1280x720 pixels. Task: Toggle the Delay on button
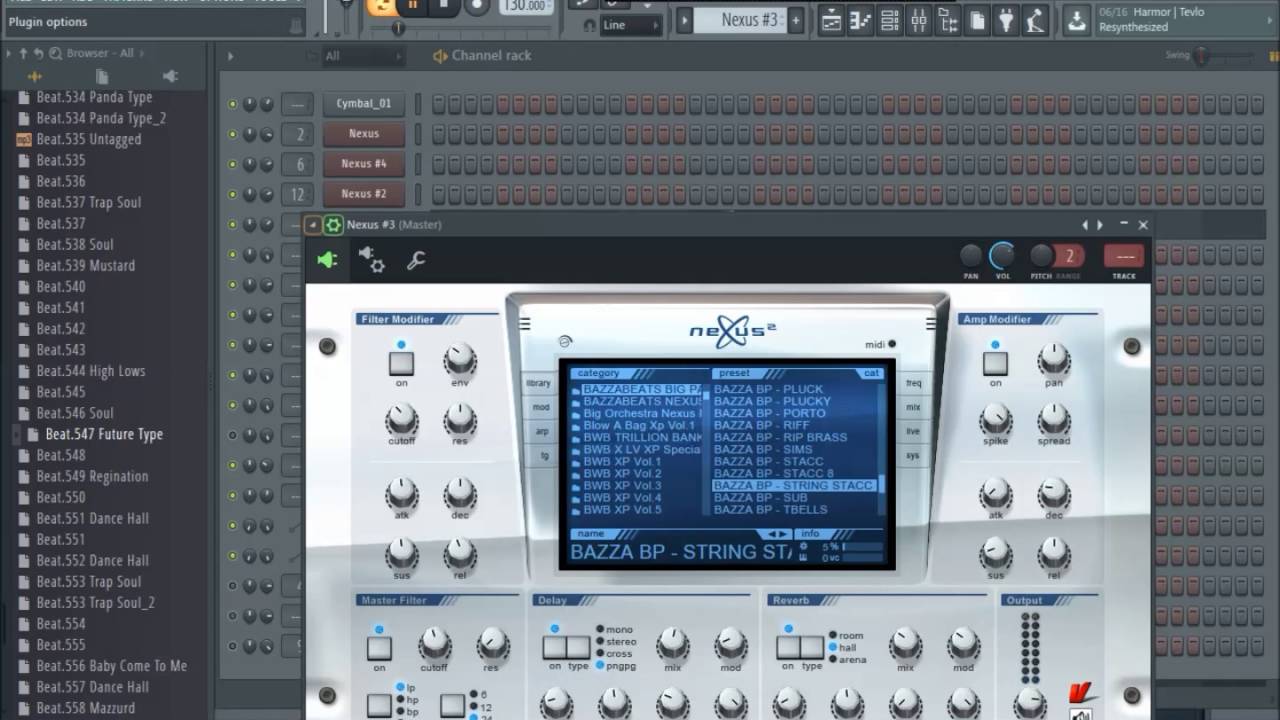[555, 647]
